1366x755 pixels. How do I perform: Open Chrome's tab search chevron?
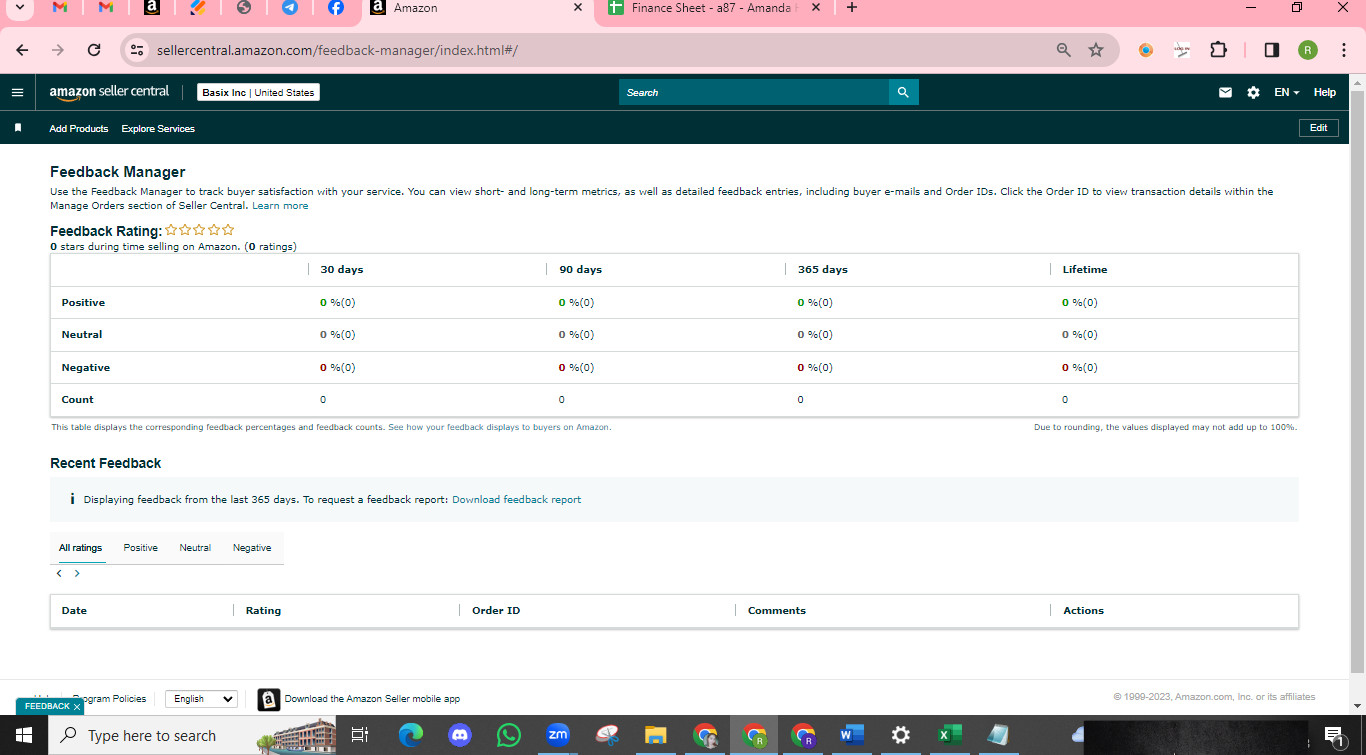click(19, 8)
